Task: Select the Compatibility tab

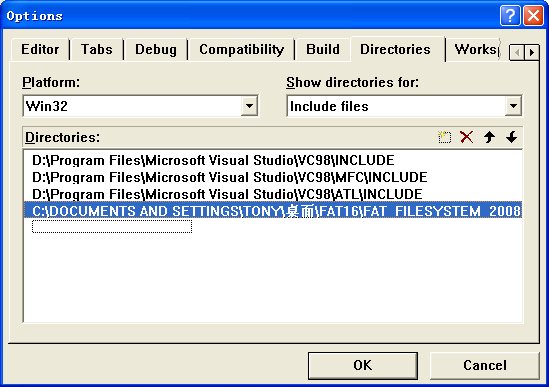Action: (241, 49)
